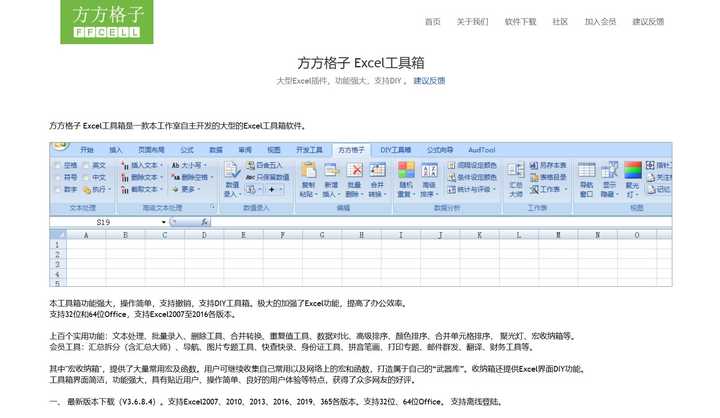Open the 社区 navigation link
This screenshot has height=418, width=720.
point(560,22)
